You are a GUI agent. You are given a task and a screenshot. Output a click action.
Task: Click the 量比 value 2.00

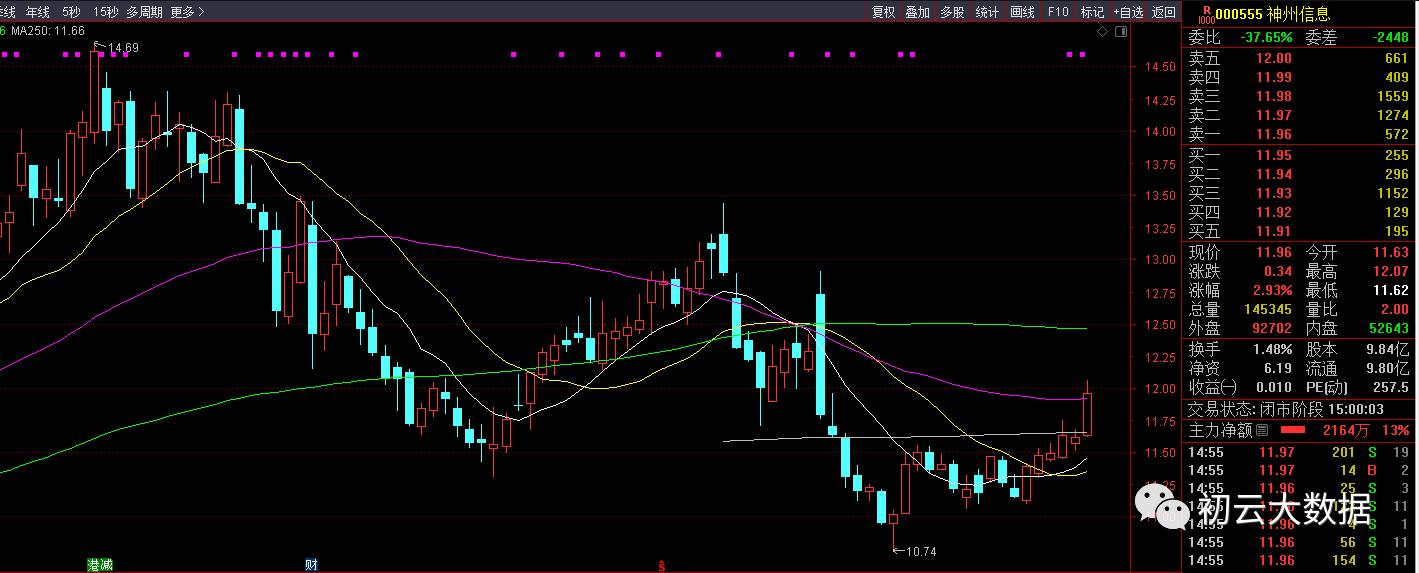1395,310
